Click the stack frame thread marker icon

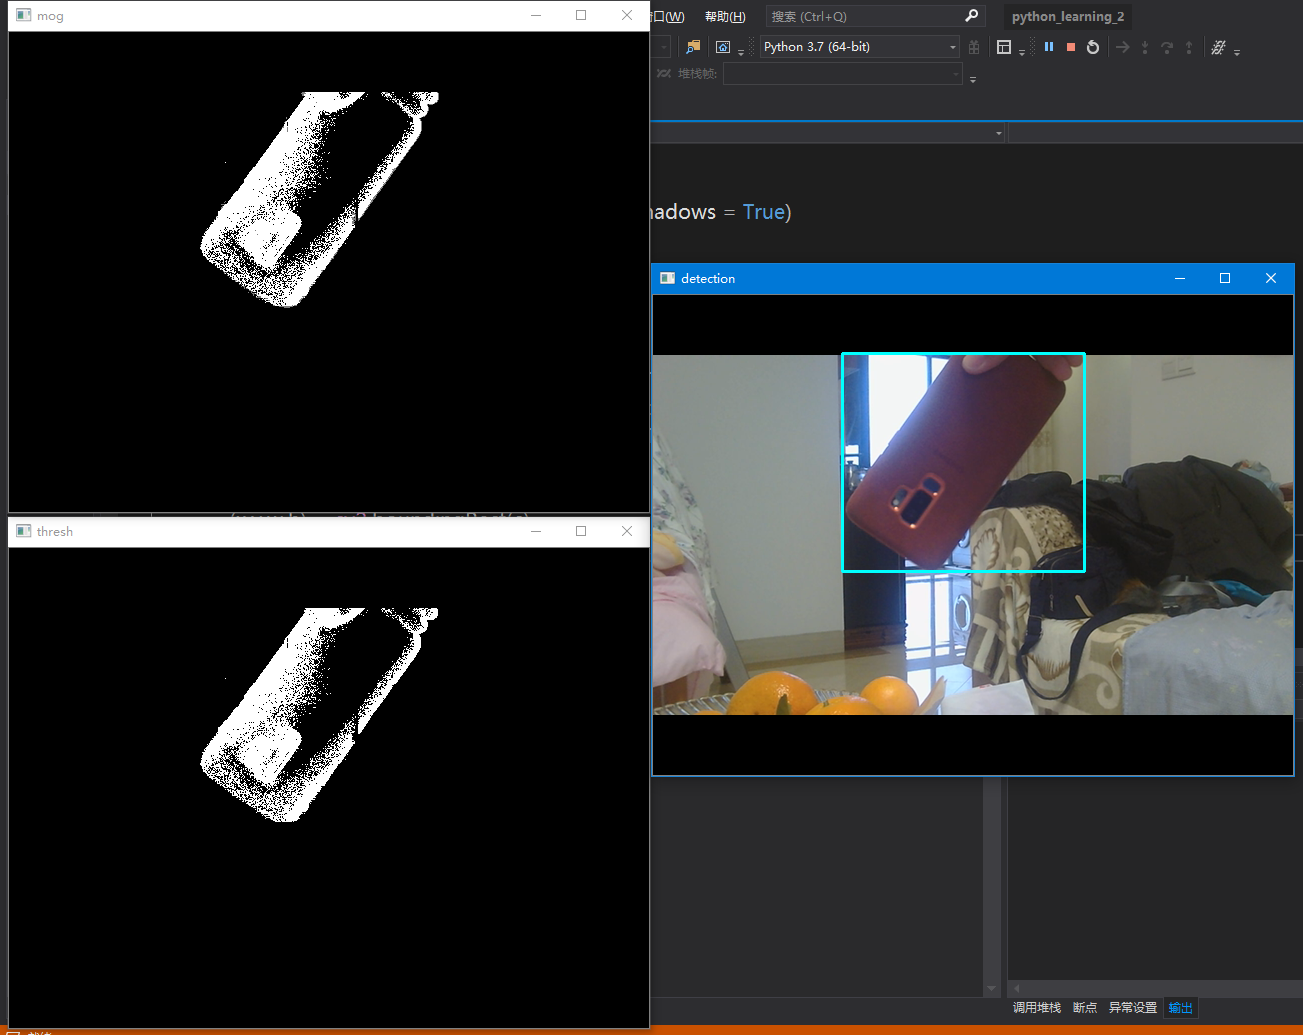665,72
